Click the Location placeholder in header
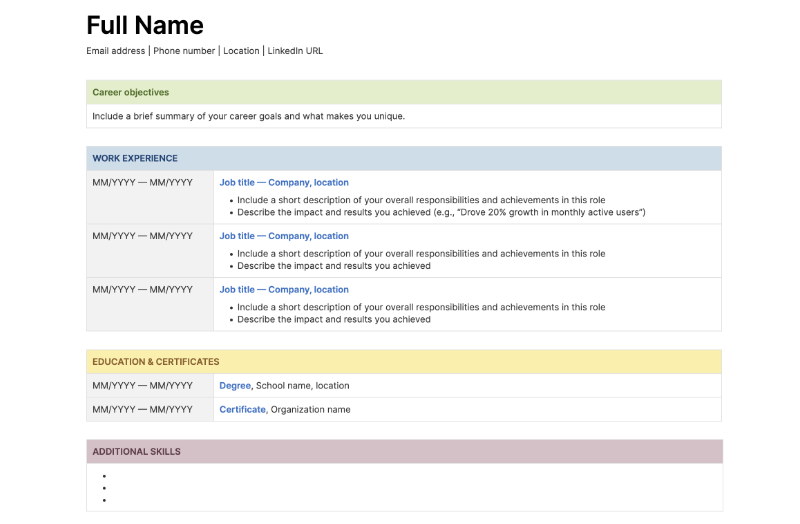 241,51
